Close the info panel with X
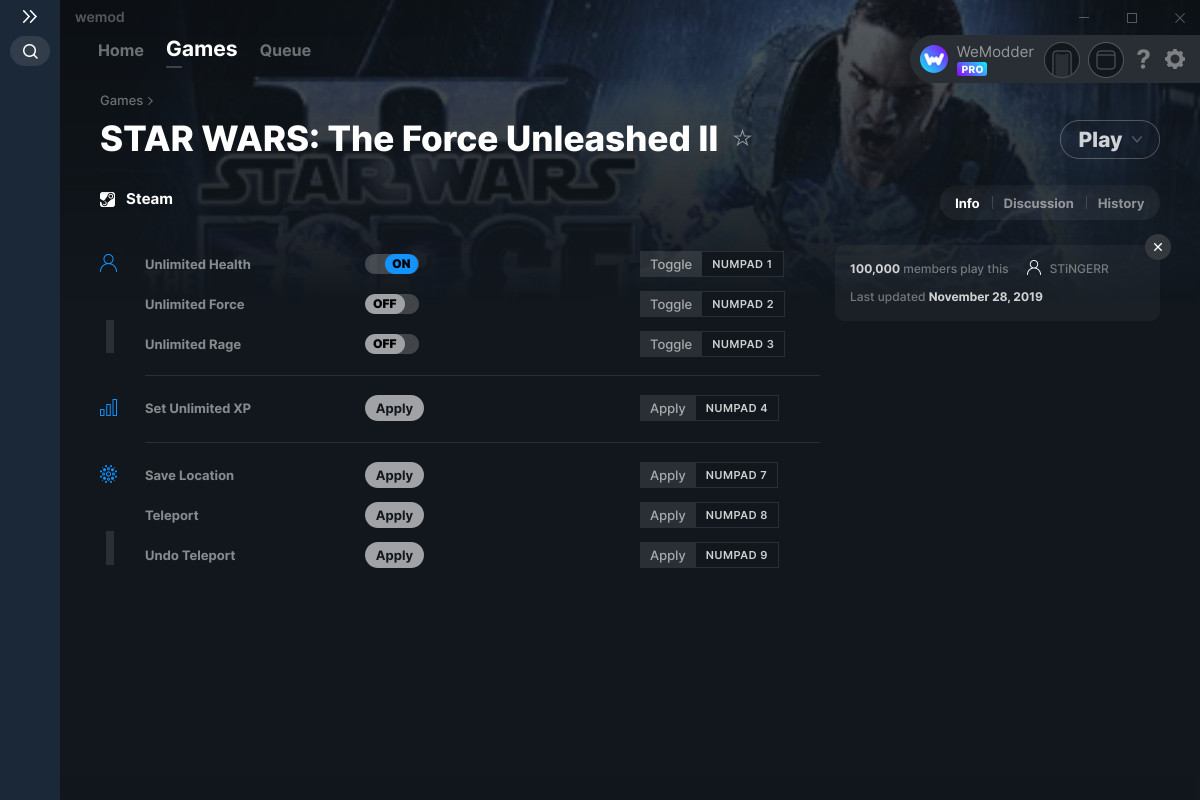1200x800 pixels. tap(1158, 247)
